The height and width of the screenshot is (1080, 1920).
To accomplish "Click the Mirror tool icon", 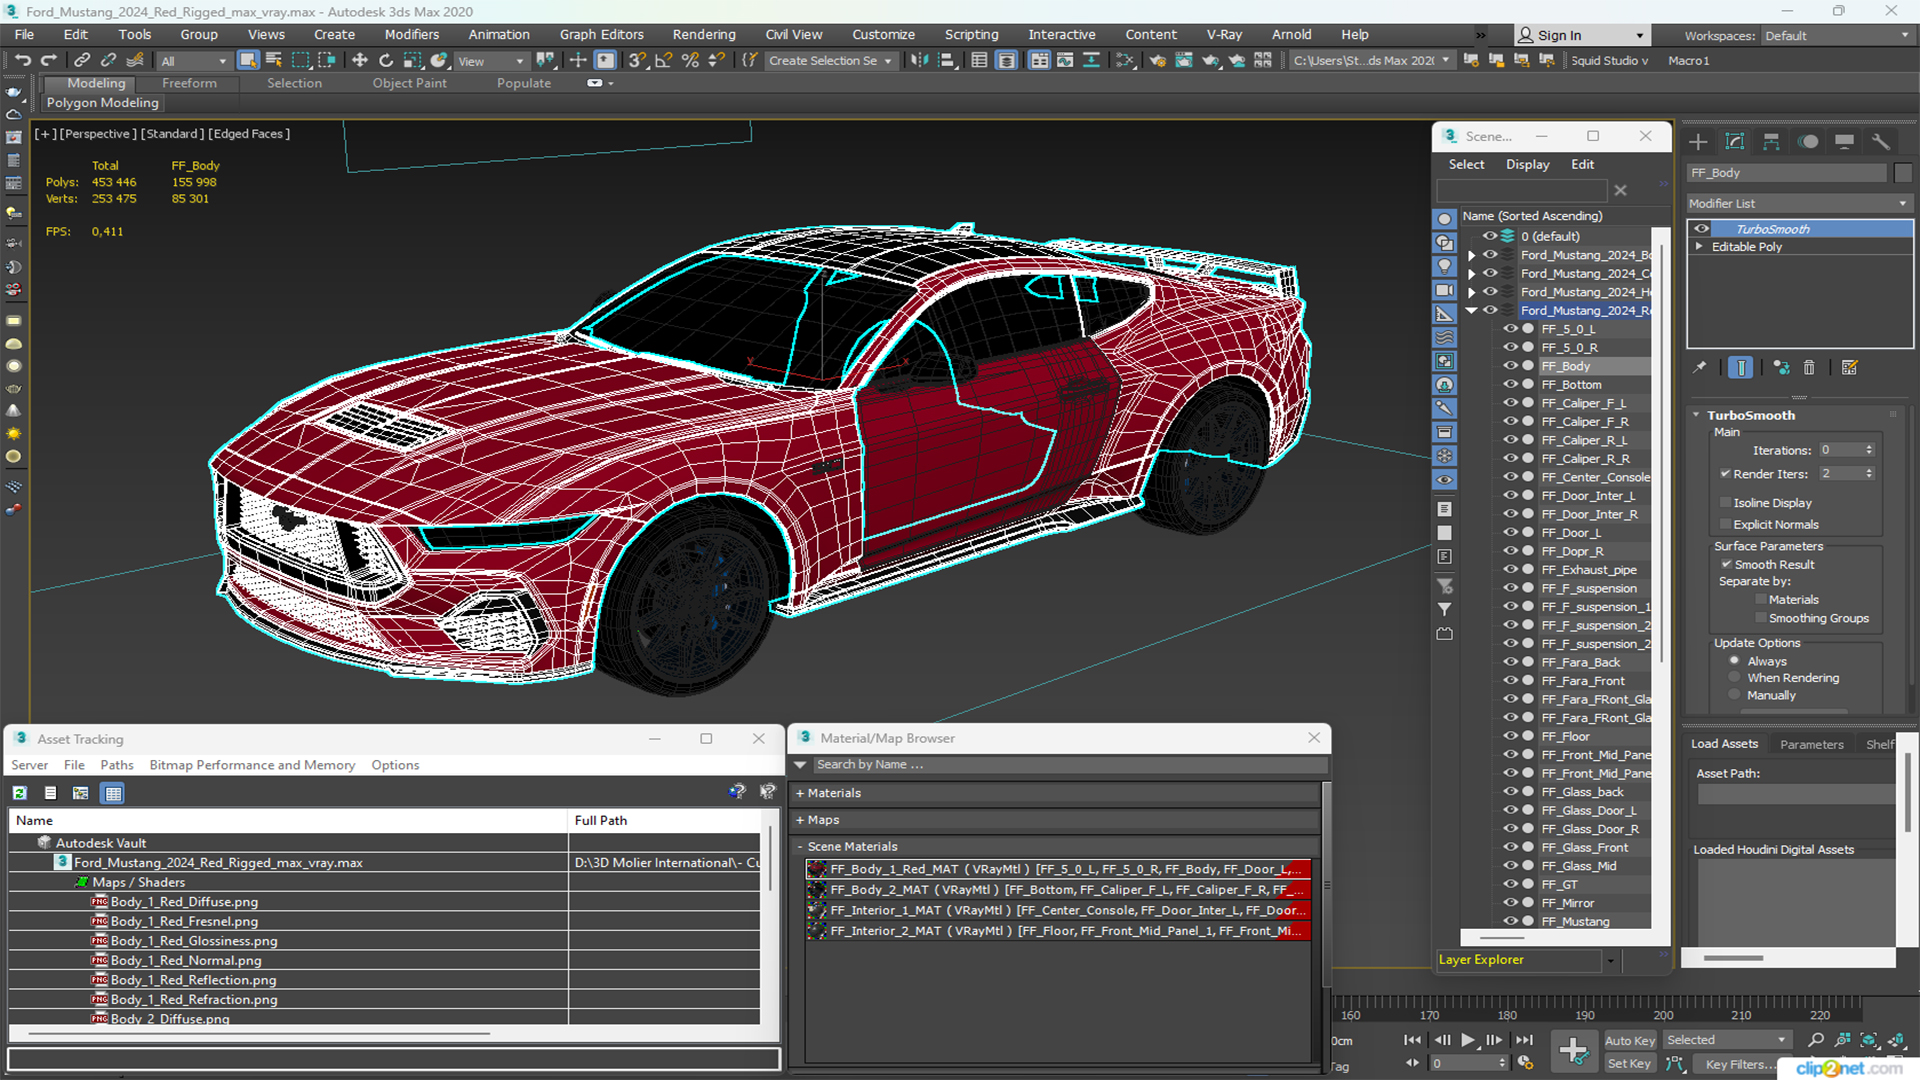I will pos(919,61).
